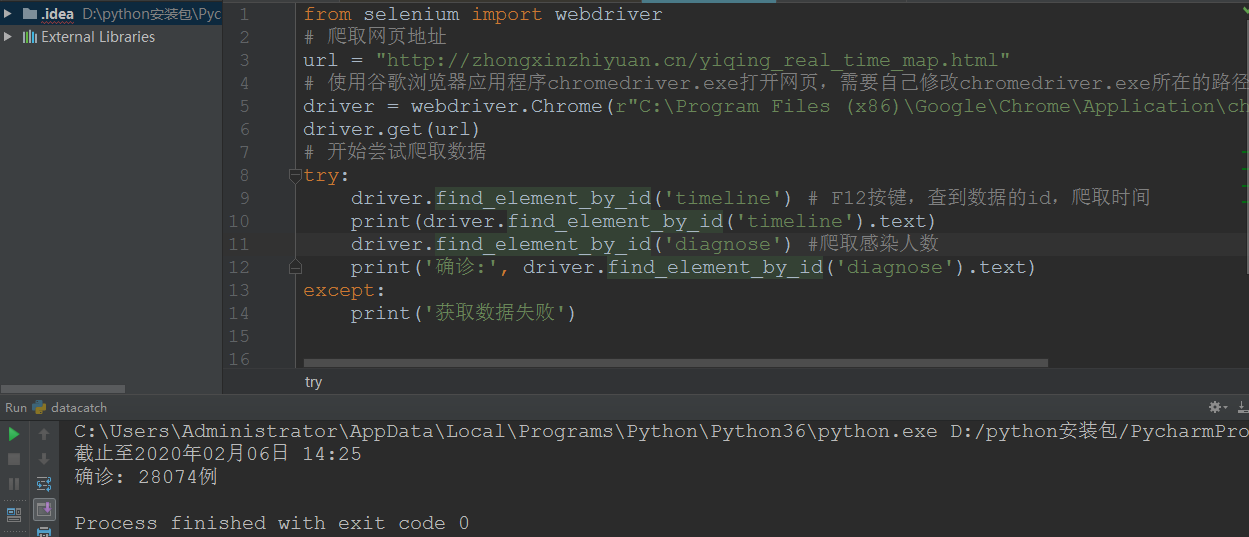Click 'driver.get(url)' on line 6

pyautogui.click(x=392, y=129)
